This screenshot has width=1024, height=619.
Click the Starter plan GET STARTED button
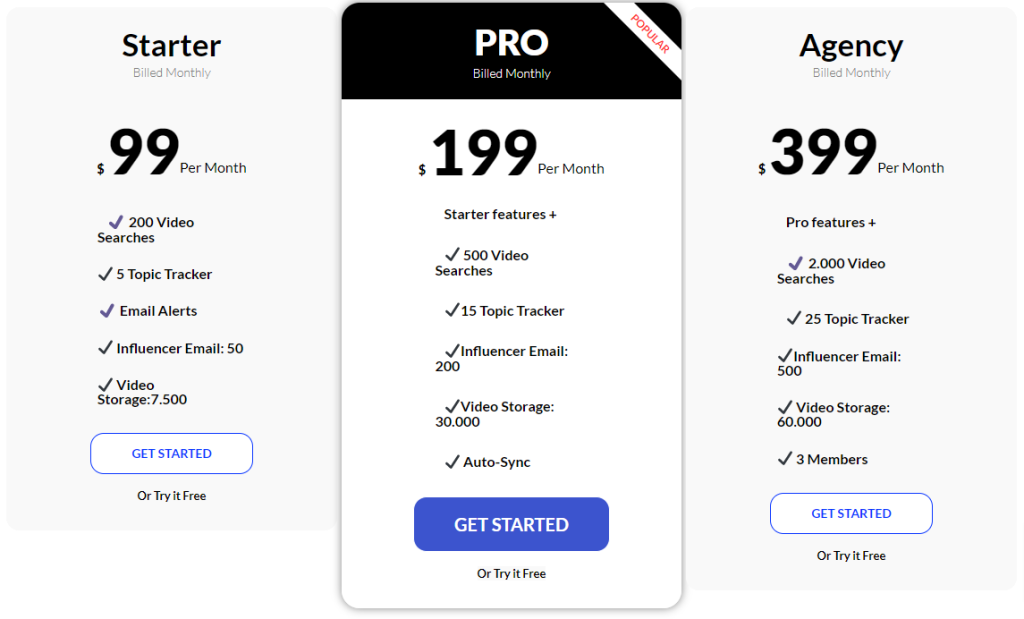point(172,453)
